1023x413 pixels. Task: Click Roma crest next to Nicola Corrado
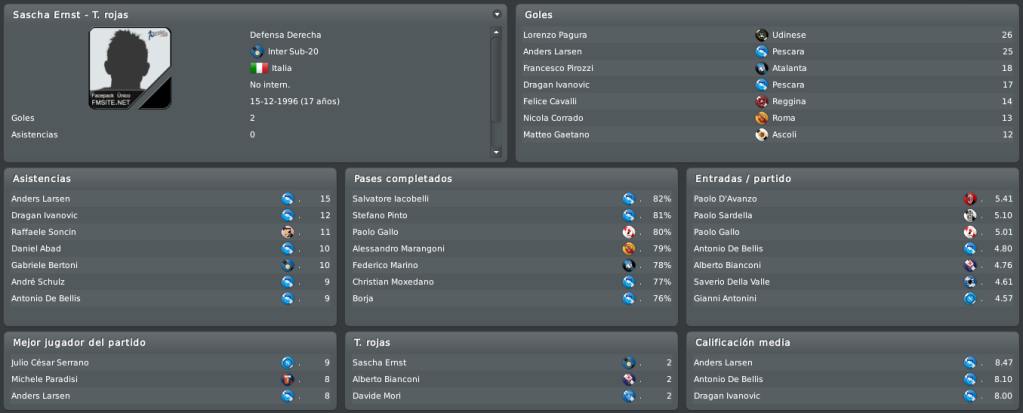[761, 118]
